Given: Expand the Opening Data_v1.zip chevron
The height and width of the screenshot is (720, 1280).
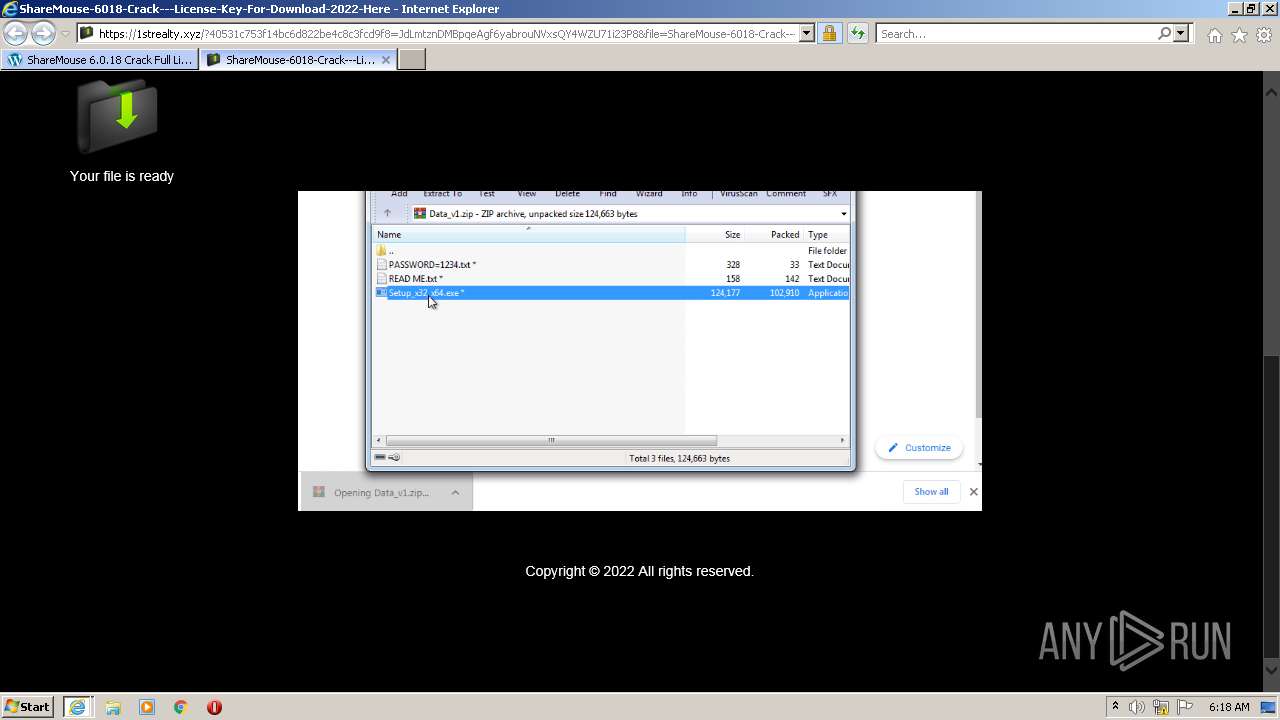Looking at the screenshot, I should pyautogui.click(x=455, y=492).
